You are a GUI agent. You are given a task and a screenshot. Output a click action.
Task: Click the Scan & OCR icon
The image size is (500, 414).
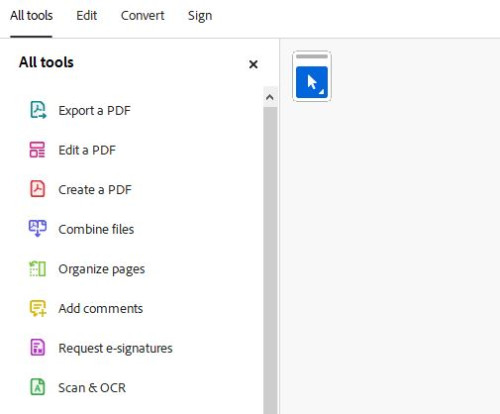[37, 387]
